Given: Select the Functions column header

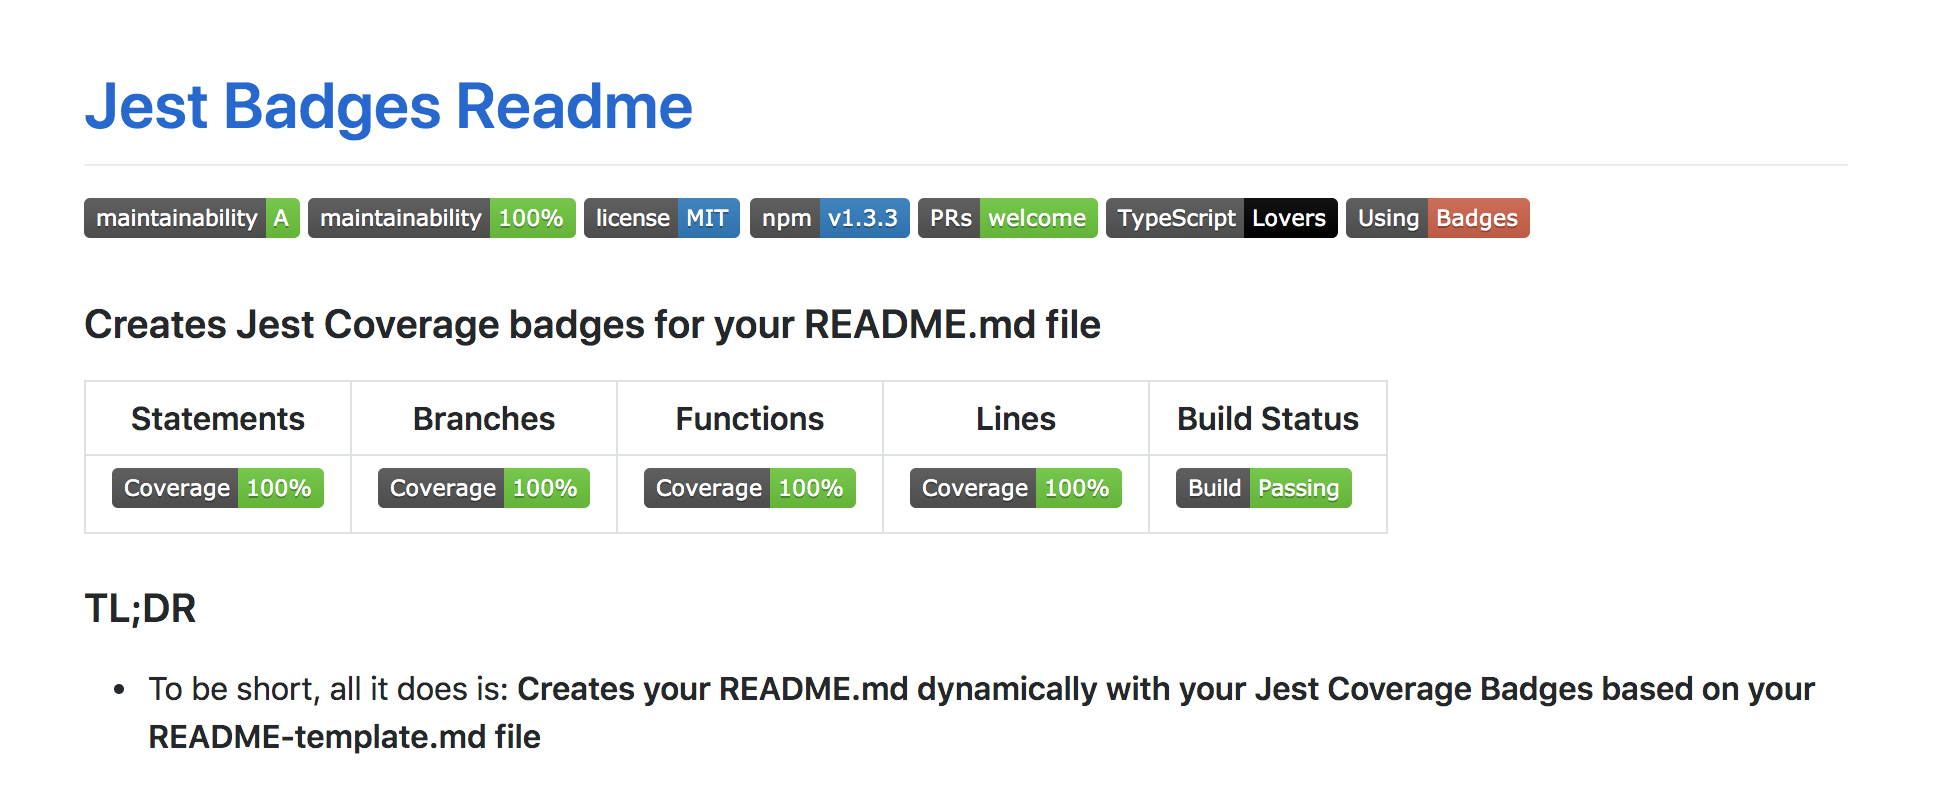Looking at the screenshot, I should 750,418.
